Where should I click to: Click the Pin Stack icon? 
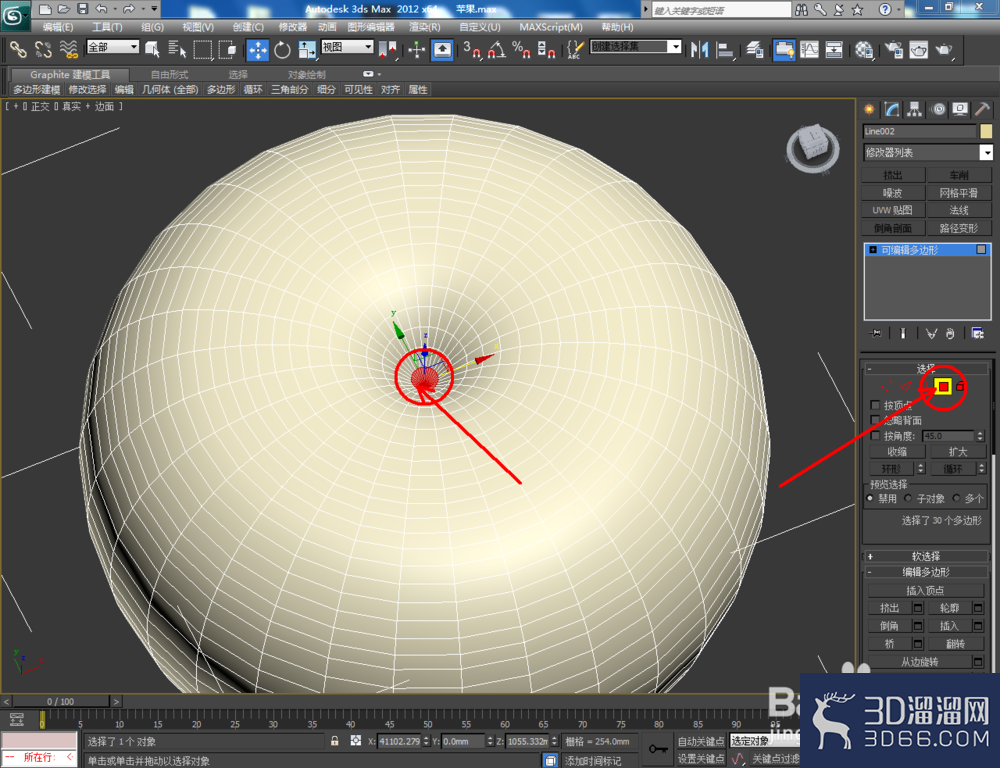(875, 333)
